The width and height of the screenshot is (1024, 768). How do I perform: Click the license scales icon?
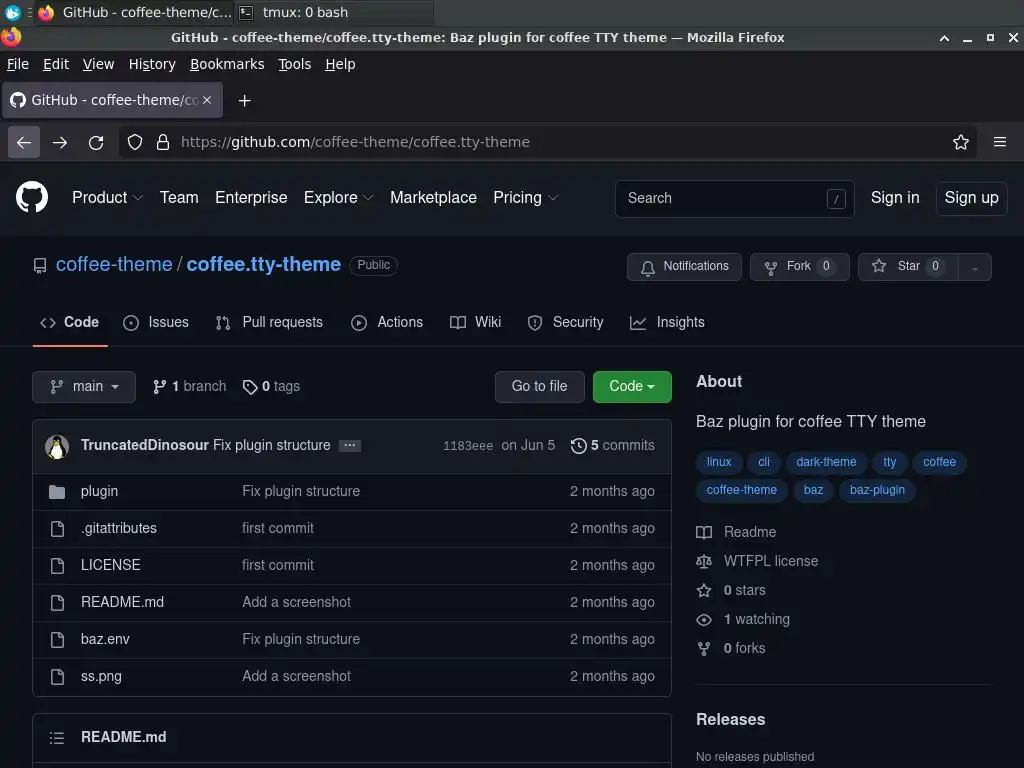[x=704, y=561]
